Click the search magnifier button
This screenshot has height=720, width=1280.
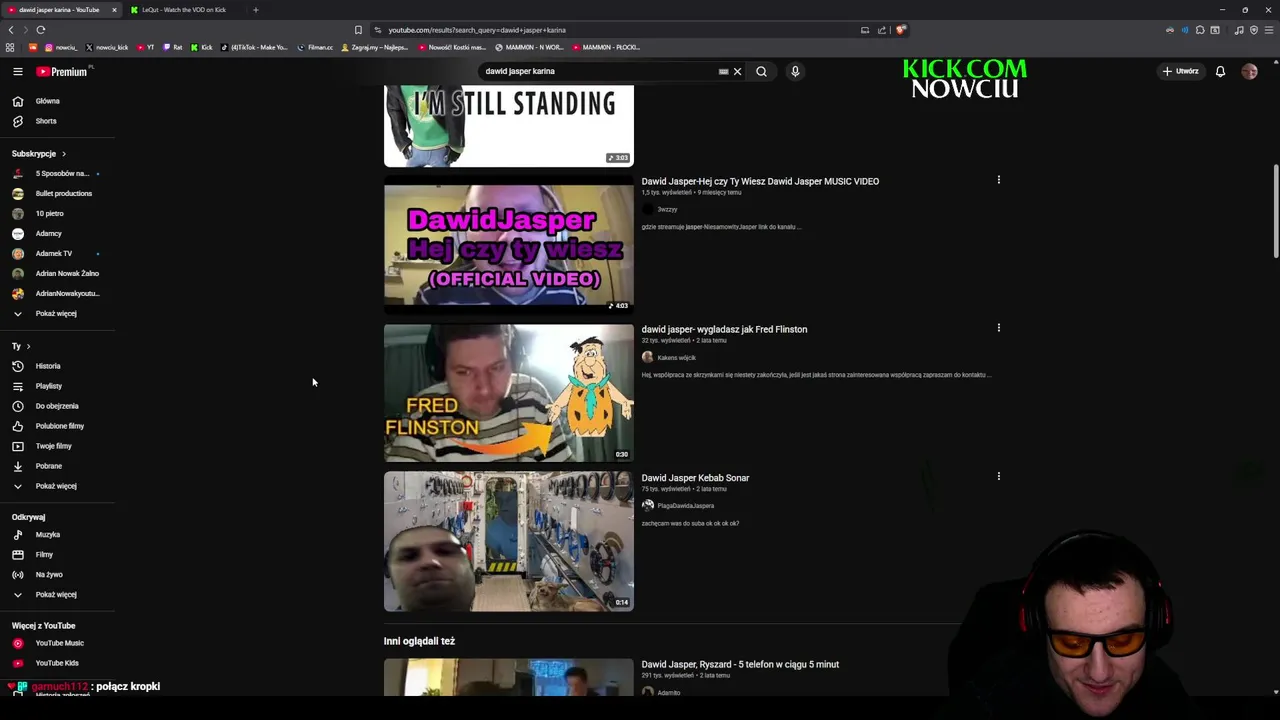pyautogui.click(x=761, y=71)
